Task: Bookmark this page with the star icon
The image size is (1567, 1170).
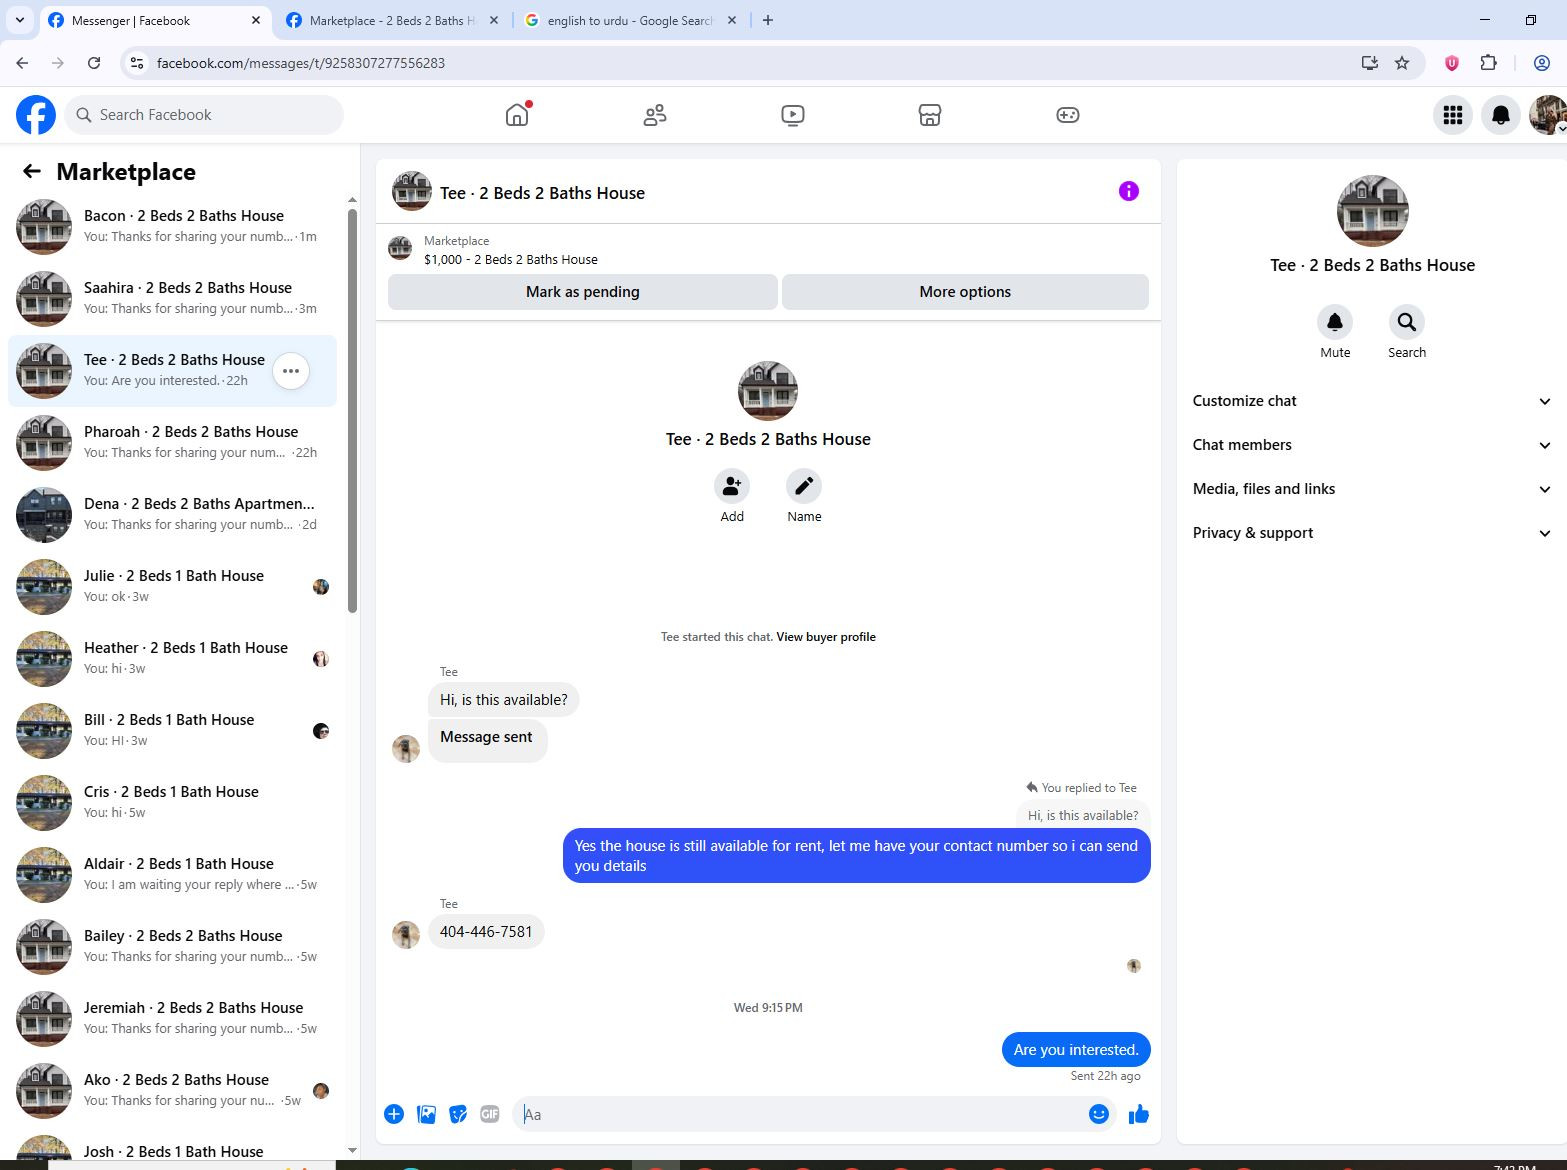Action: [x=1402, y=63]
